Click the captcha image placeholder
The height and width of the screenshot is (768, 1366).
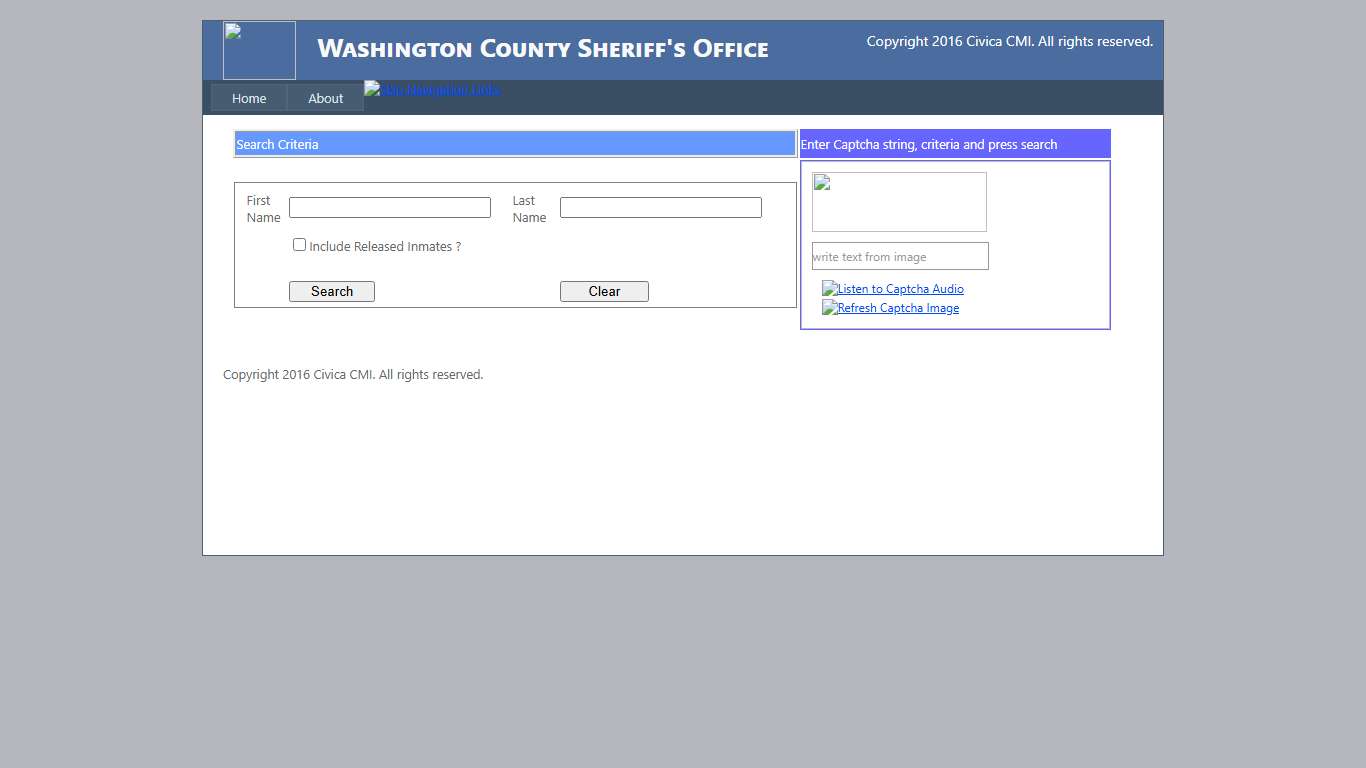(x=898, y=201)
